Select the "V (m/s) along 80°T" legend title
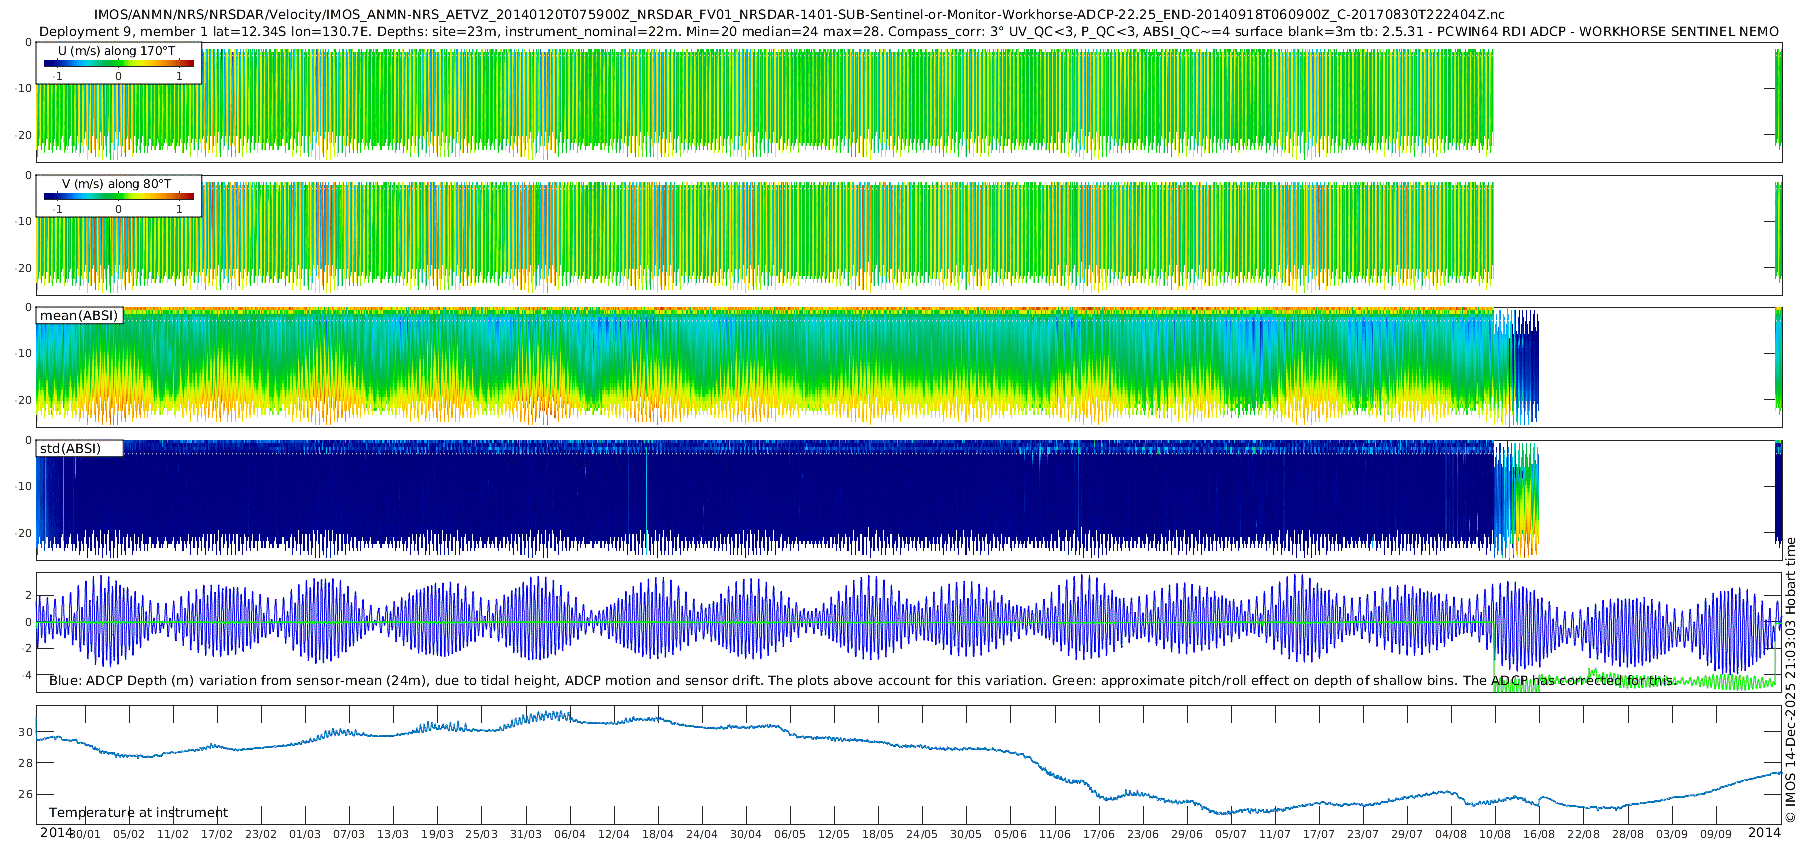Screen dimensions: 1800x850 pyautogui.click(x=116, y=184)
